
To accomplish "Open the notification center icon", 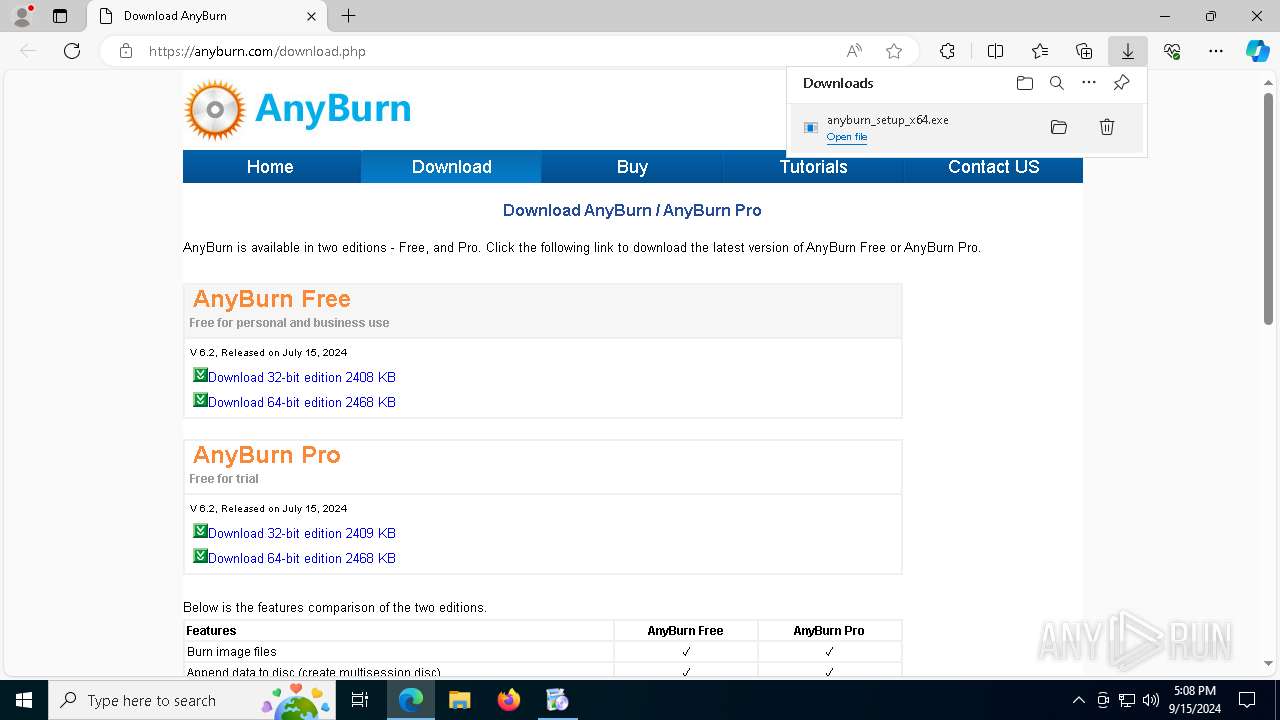I will [1247, 700].
